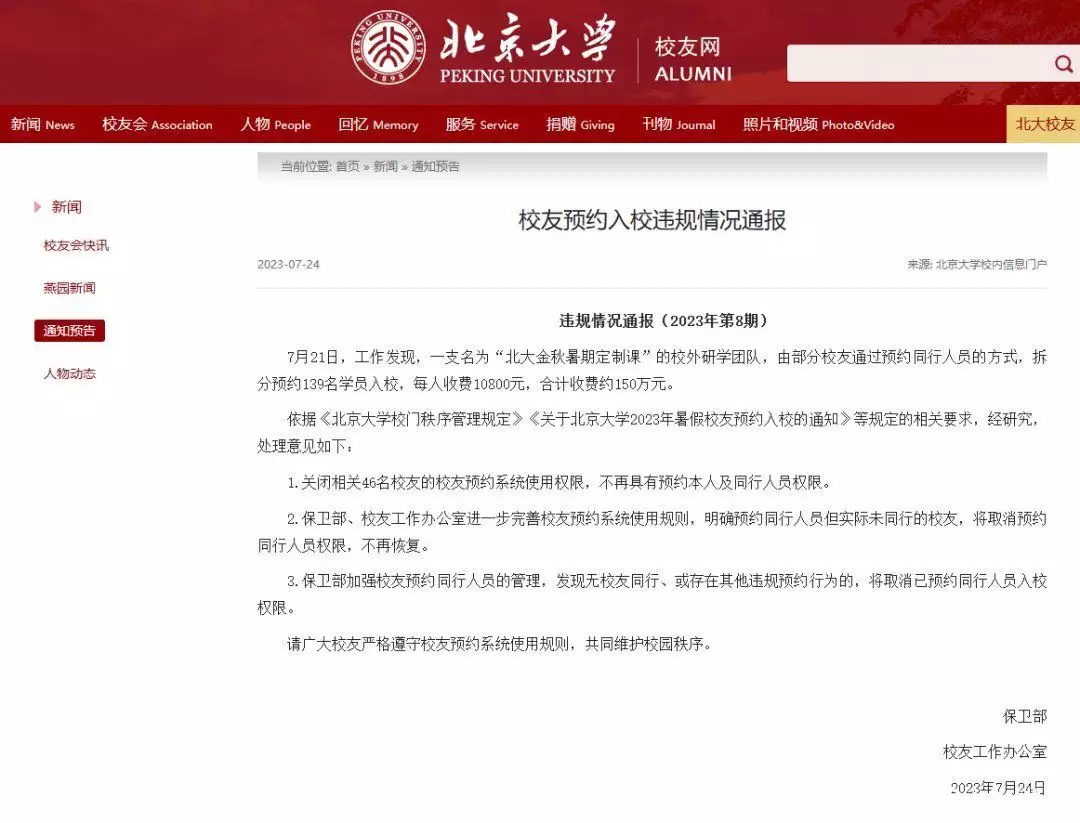
Task: Click the closing line 请广大校友严格遵守
Action: tap(499, 644)
